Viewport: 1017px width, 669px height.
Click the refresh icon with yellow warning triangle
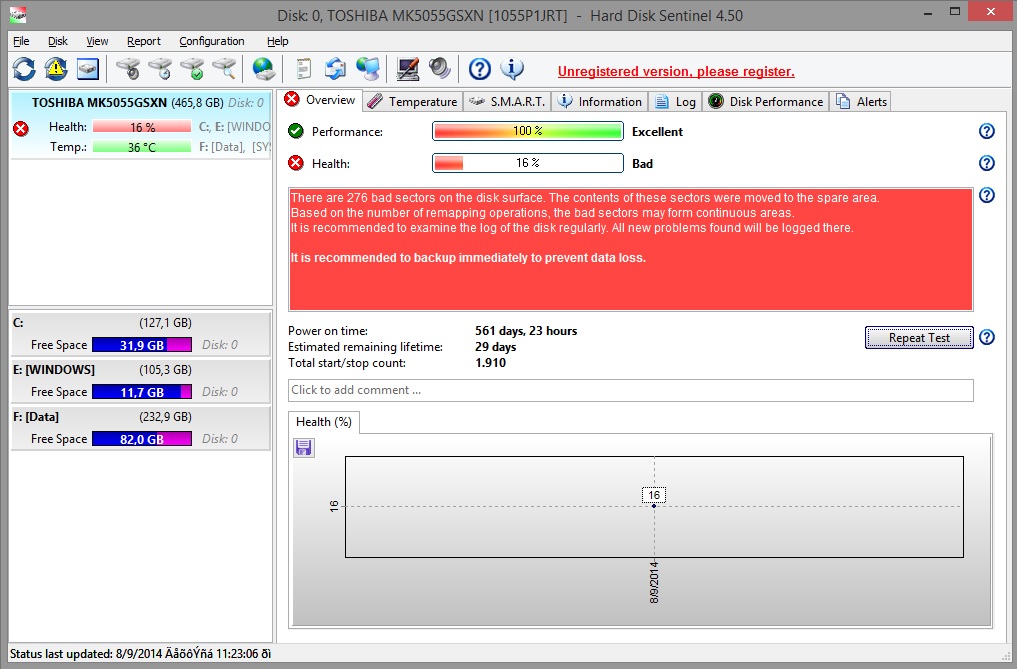(x=56, y=69)
